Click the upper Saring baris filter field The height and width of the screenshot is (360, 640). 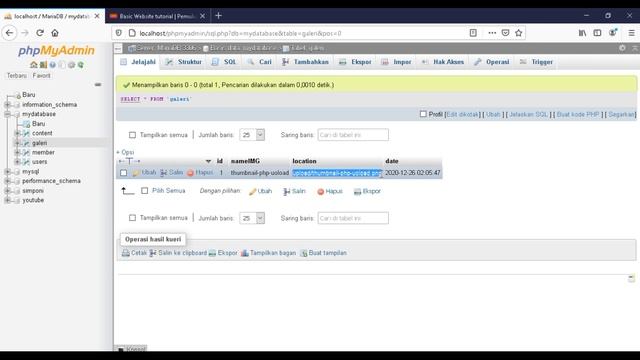353,135
